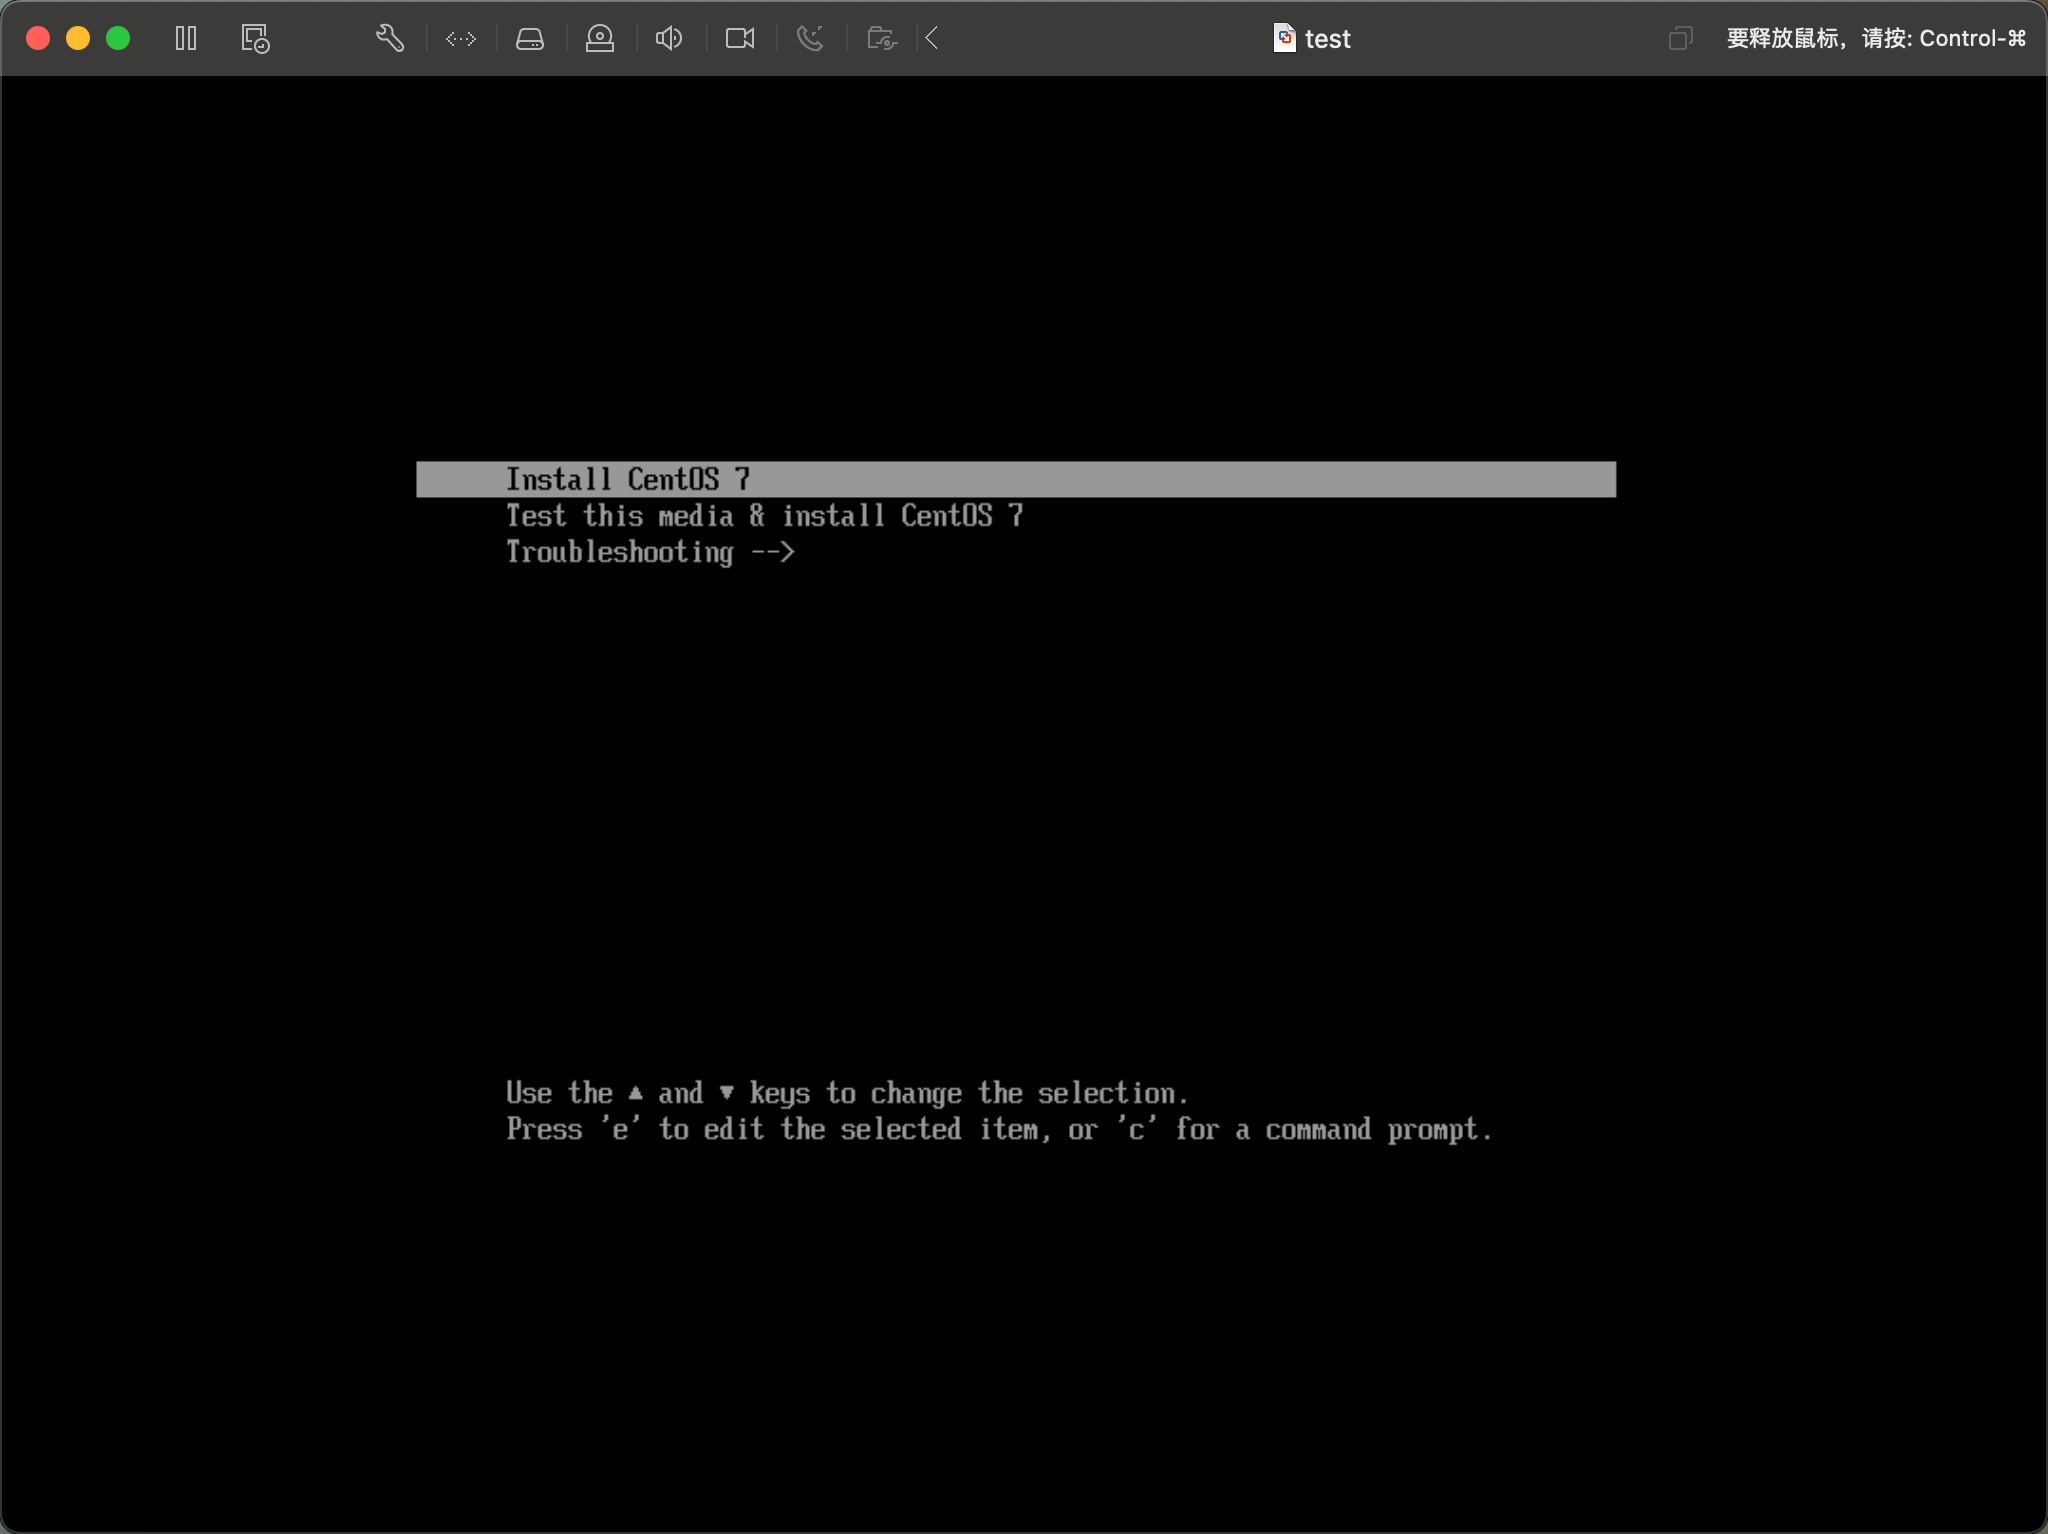The width and height of the screenshot is (2048, 1534).
Task: Pause the virtual machine
Action: point(186,39)
